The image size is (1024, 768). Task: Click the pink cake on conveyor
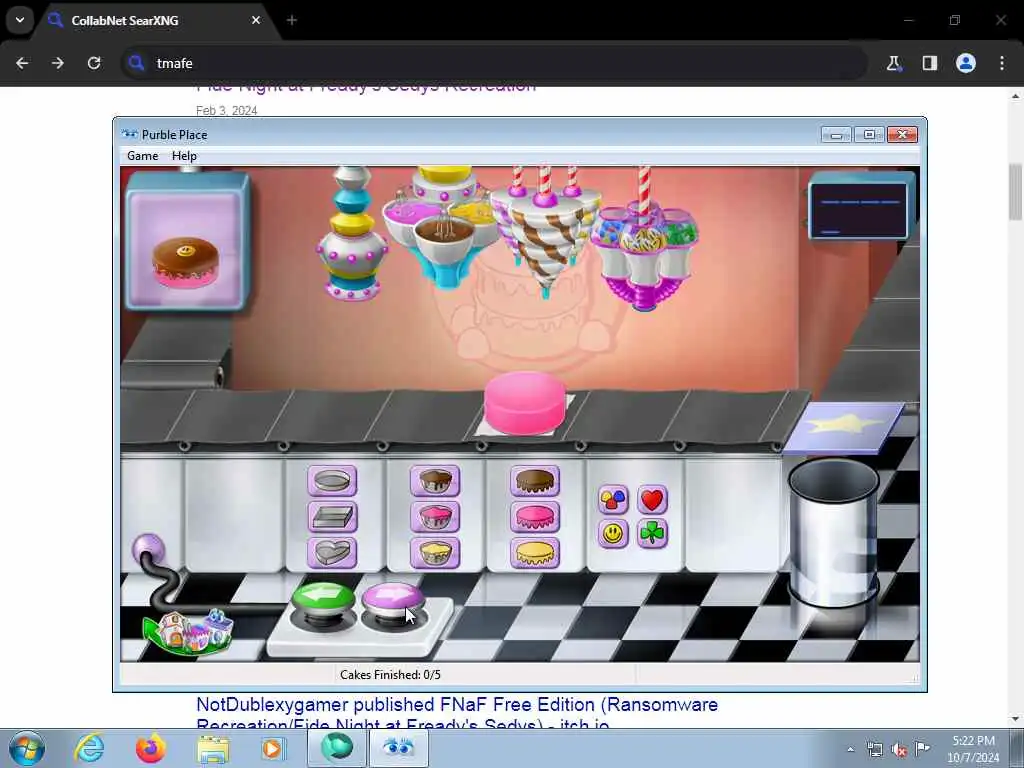[524, 402]
